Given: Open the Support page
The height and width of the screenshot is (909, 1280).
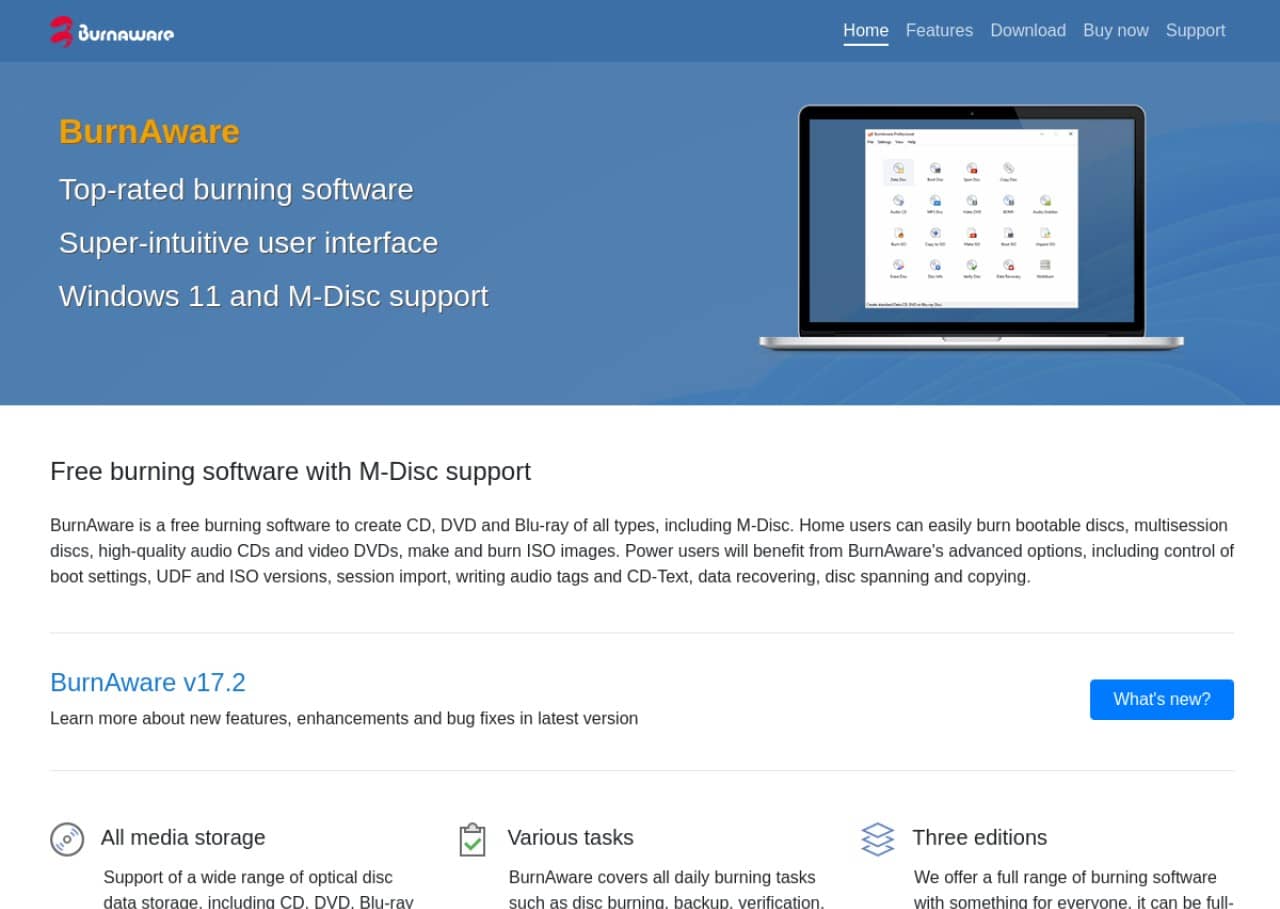Looking at the screenshot, I should pos(1195,30).
